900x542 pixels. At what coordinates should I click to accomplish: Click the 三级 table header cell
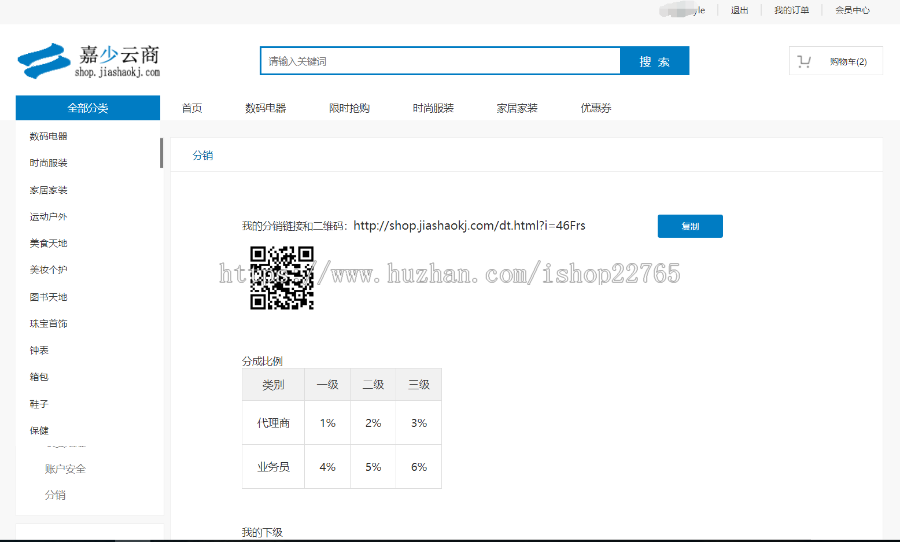point(419,385)
